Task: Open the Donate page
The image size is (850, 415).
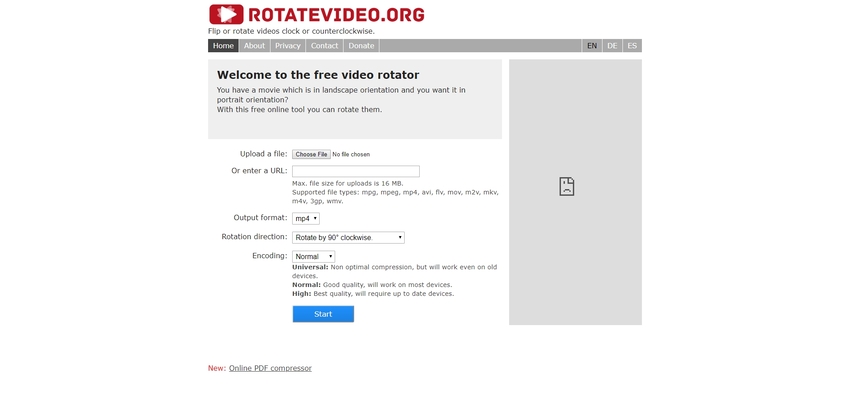Action: [361, 46]
